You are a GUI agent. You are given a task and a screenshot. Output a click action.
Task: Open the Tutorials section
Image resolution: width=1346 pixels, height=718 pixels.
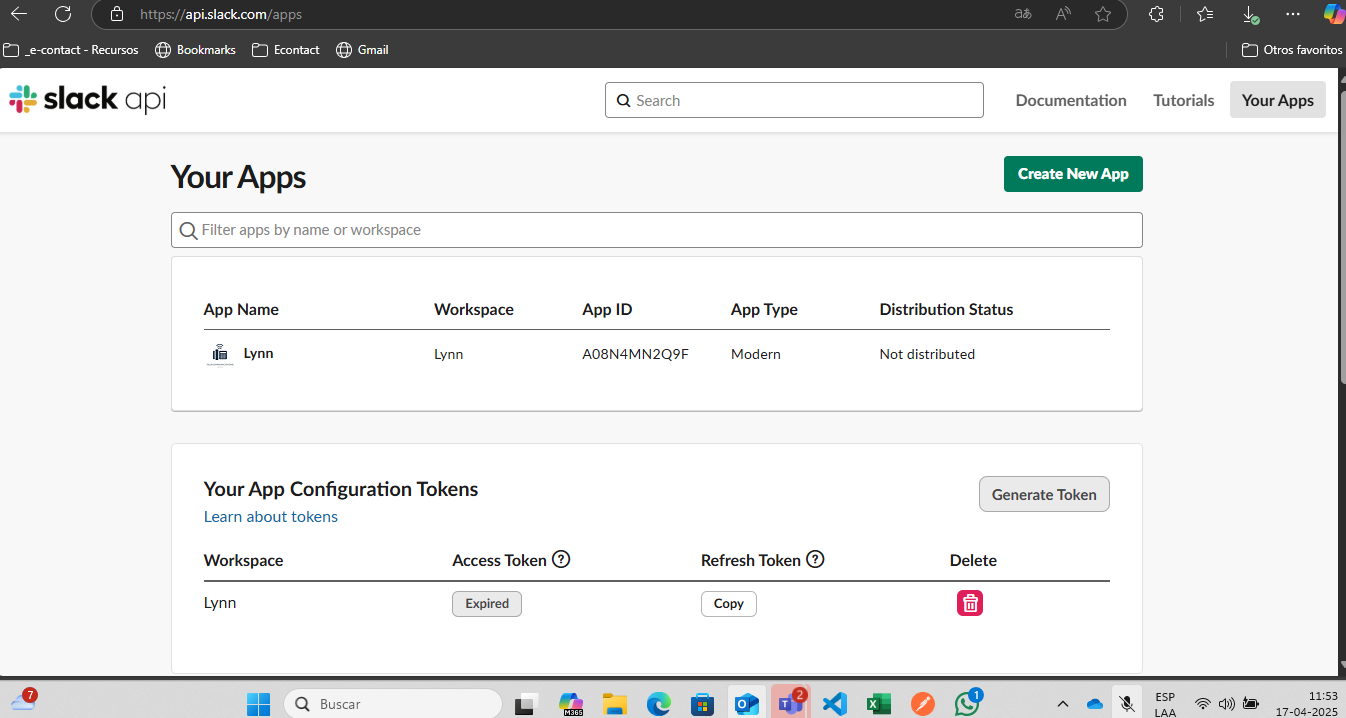click(x=1183, y=100)
